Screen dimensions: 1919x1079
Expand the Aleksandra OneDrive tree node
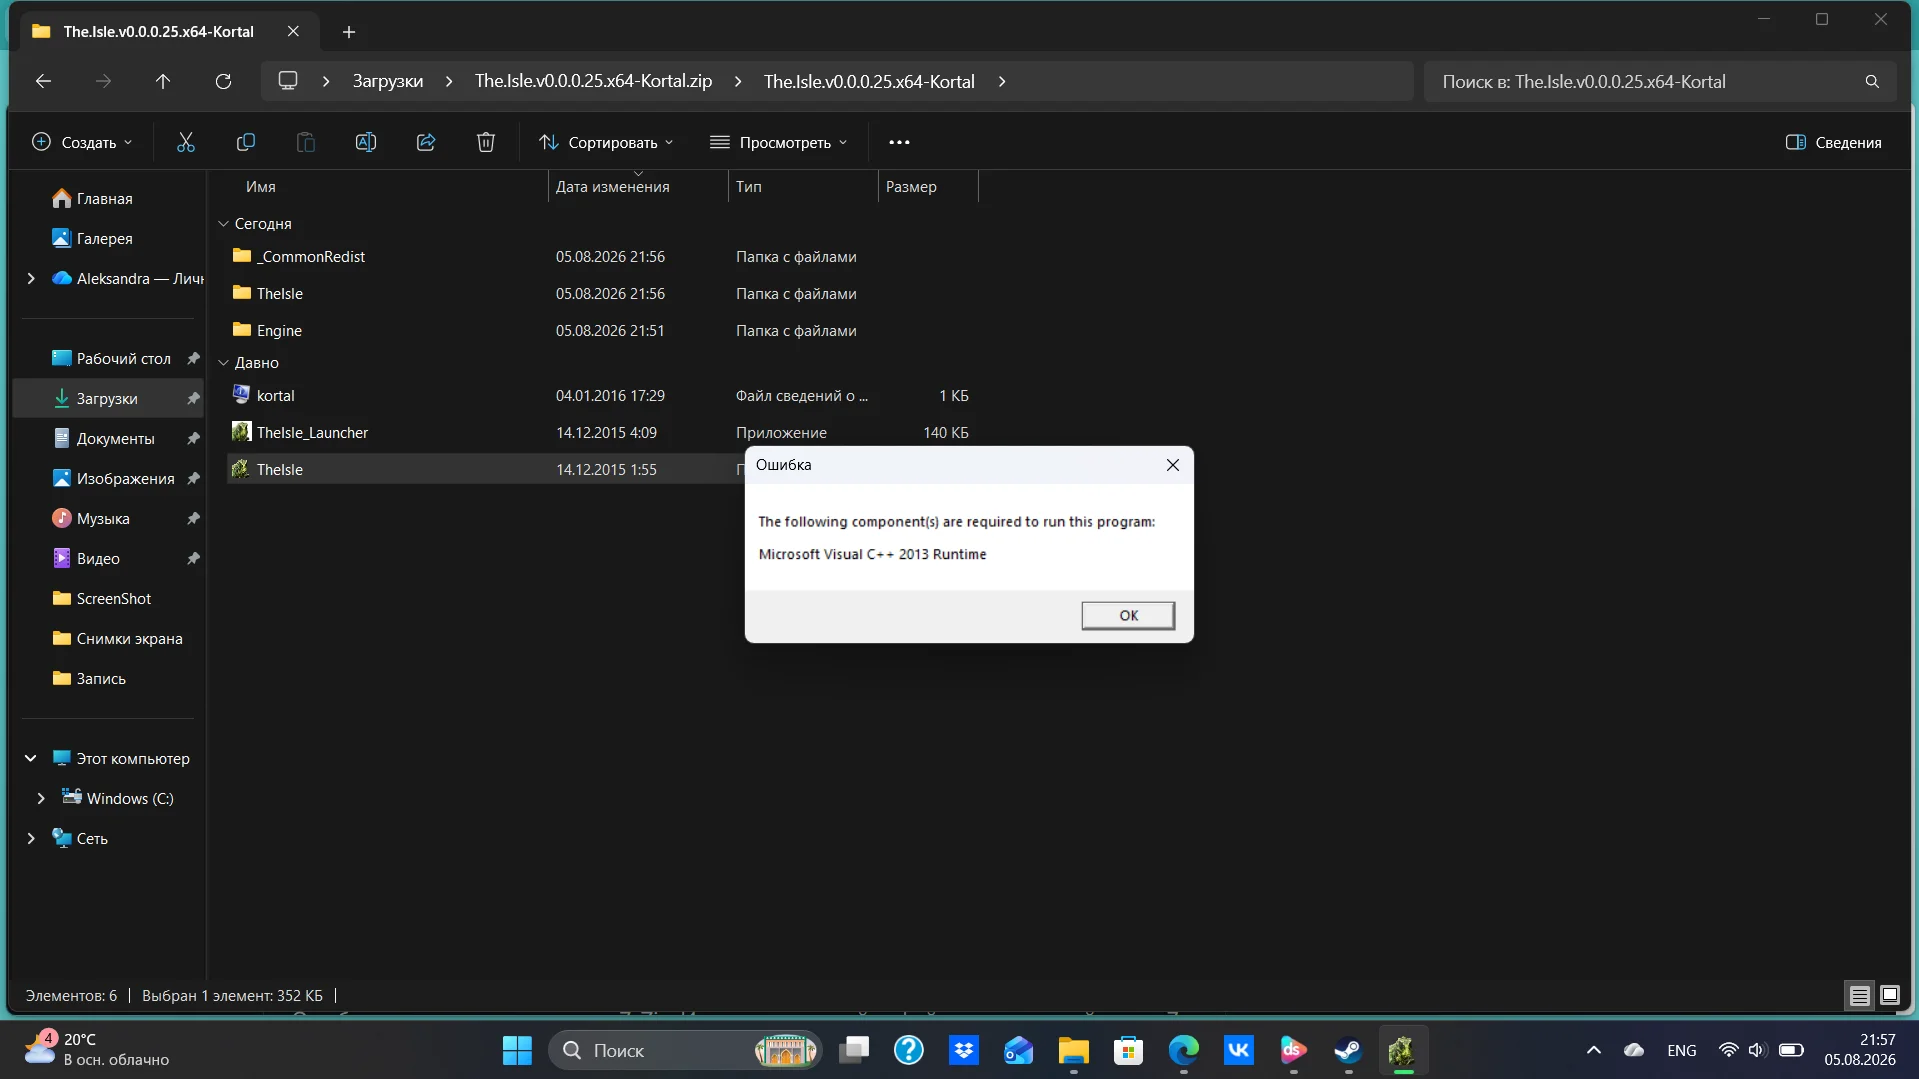coord(31,279)
